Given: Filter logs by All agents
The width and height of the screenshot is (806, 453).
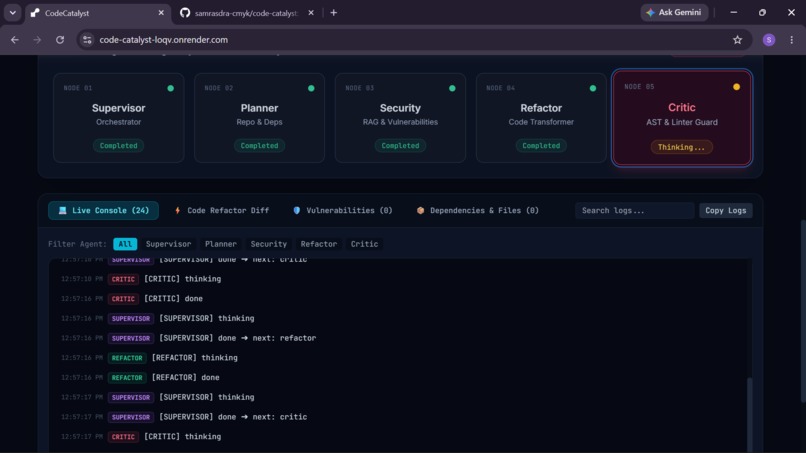Looking at the screenshot, I should [x=125, y=244].
